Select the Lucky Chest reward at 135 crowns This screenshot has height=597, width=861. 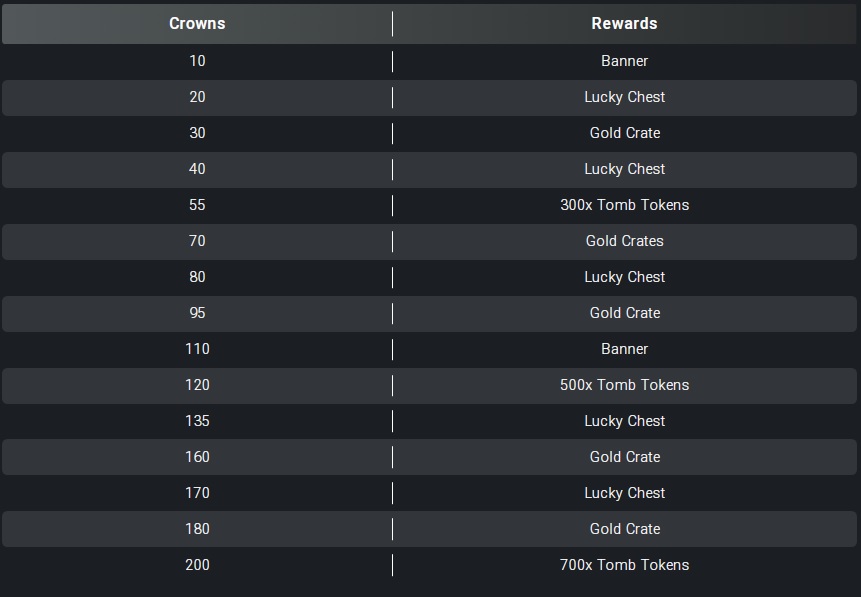pos(624,421)
